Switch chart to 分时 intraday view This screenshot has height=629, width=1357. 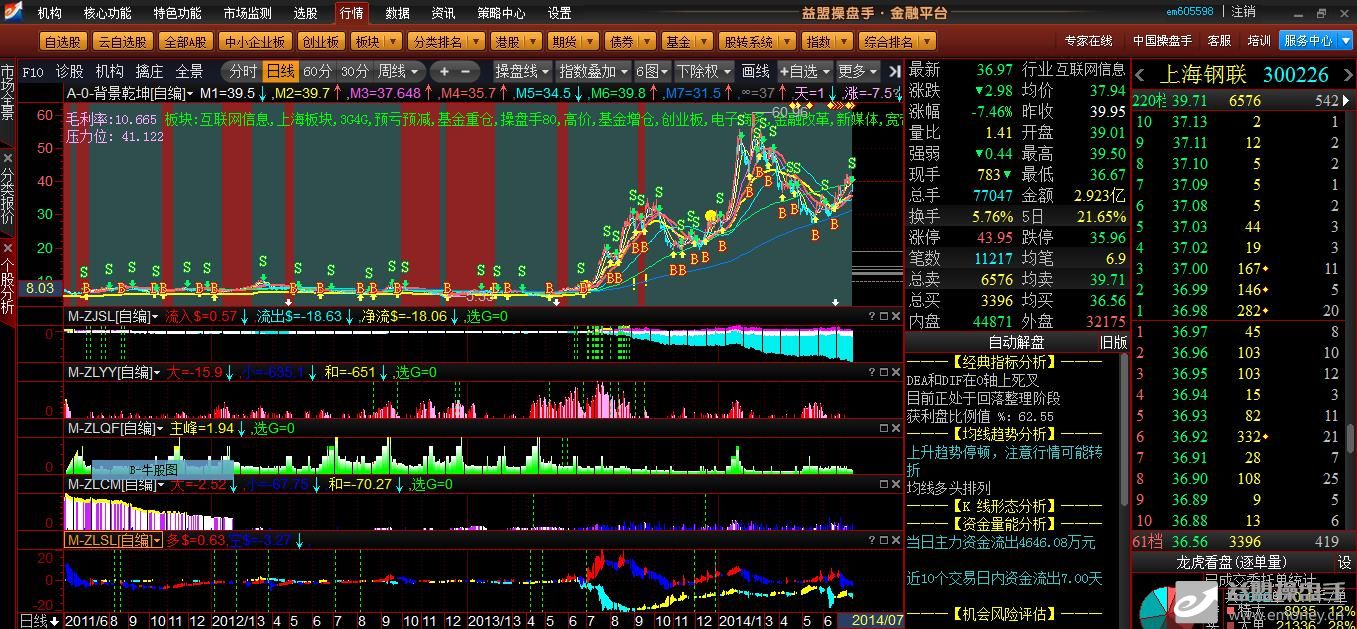[243, 72]
